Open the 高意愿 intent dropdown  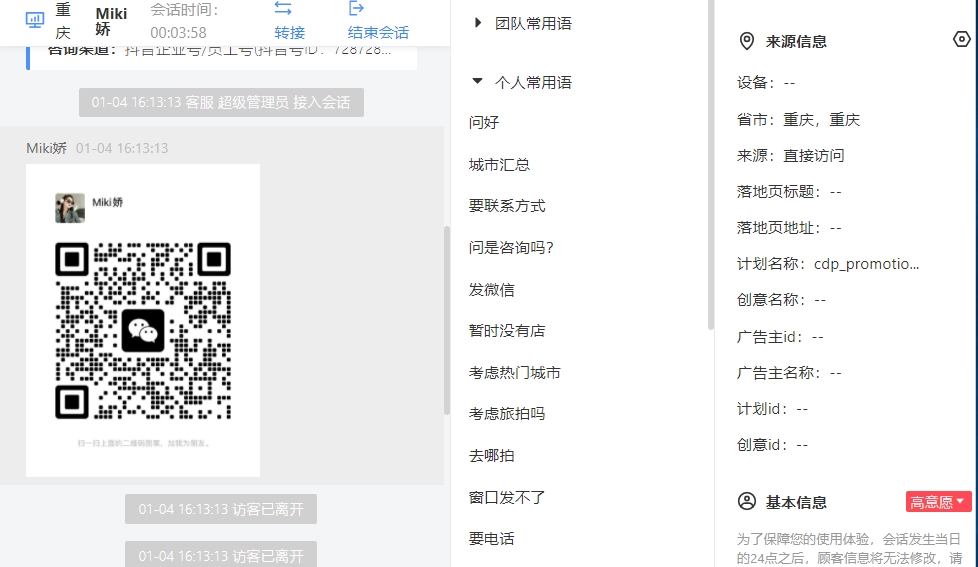click(x=938, y=502)
